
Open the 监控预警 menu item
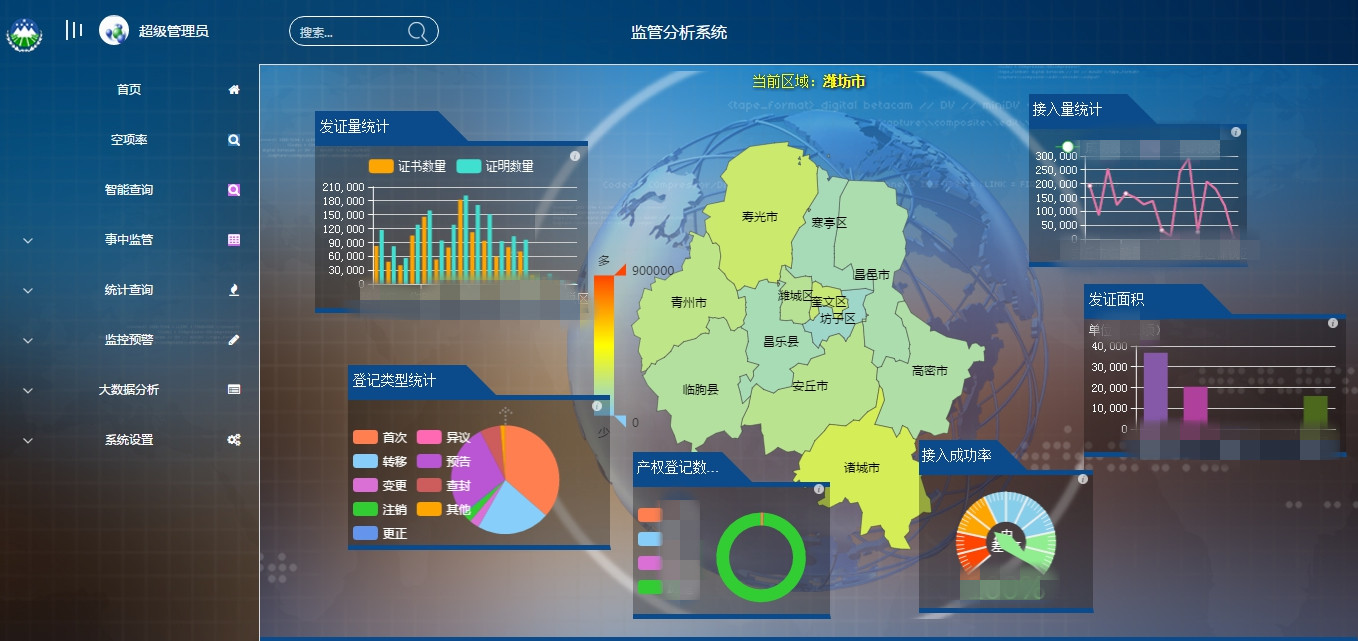129,340
